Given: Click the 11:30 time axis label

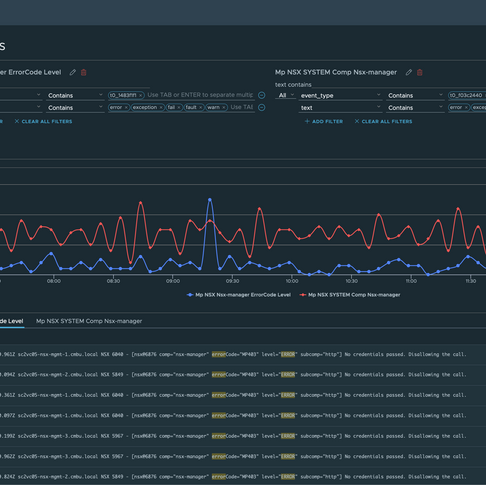Looking at the screenshot, I should (470, 281).
